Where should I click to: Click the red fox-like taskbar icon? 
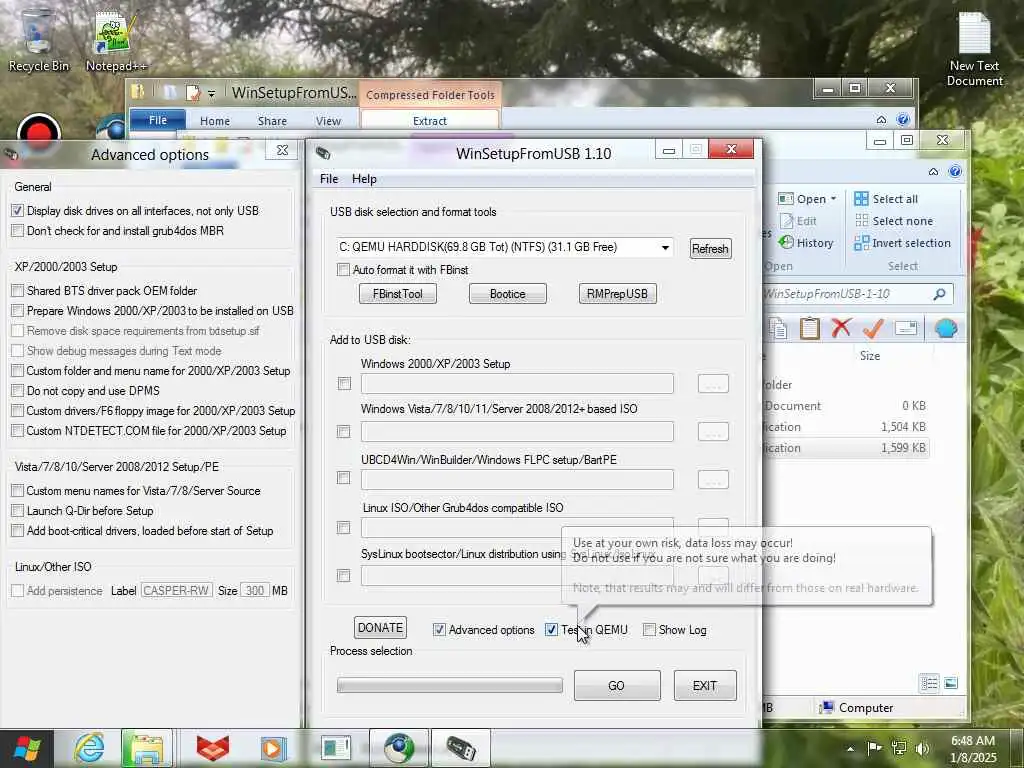coord(213,748)
